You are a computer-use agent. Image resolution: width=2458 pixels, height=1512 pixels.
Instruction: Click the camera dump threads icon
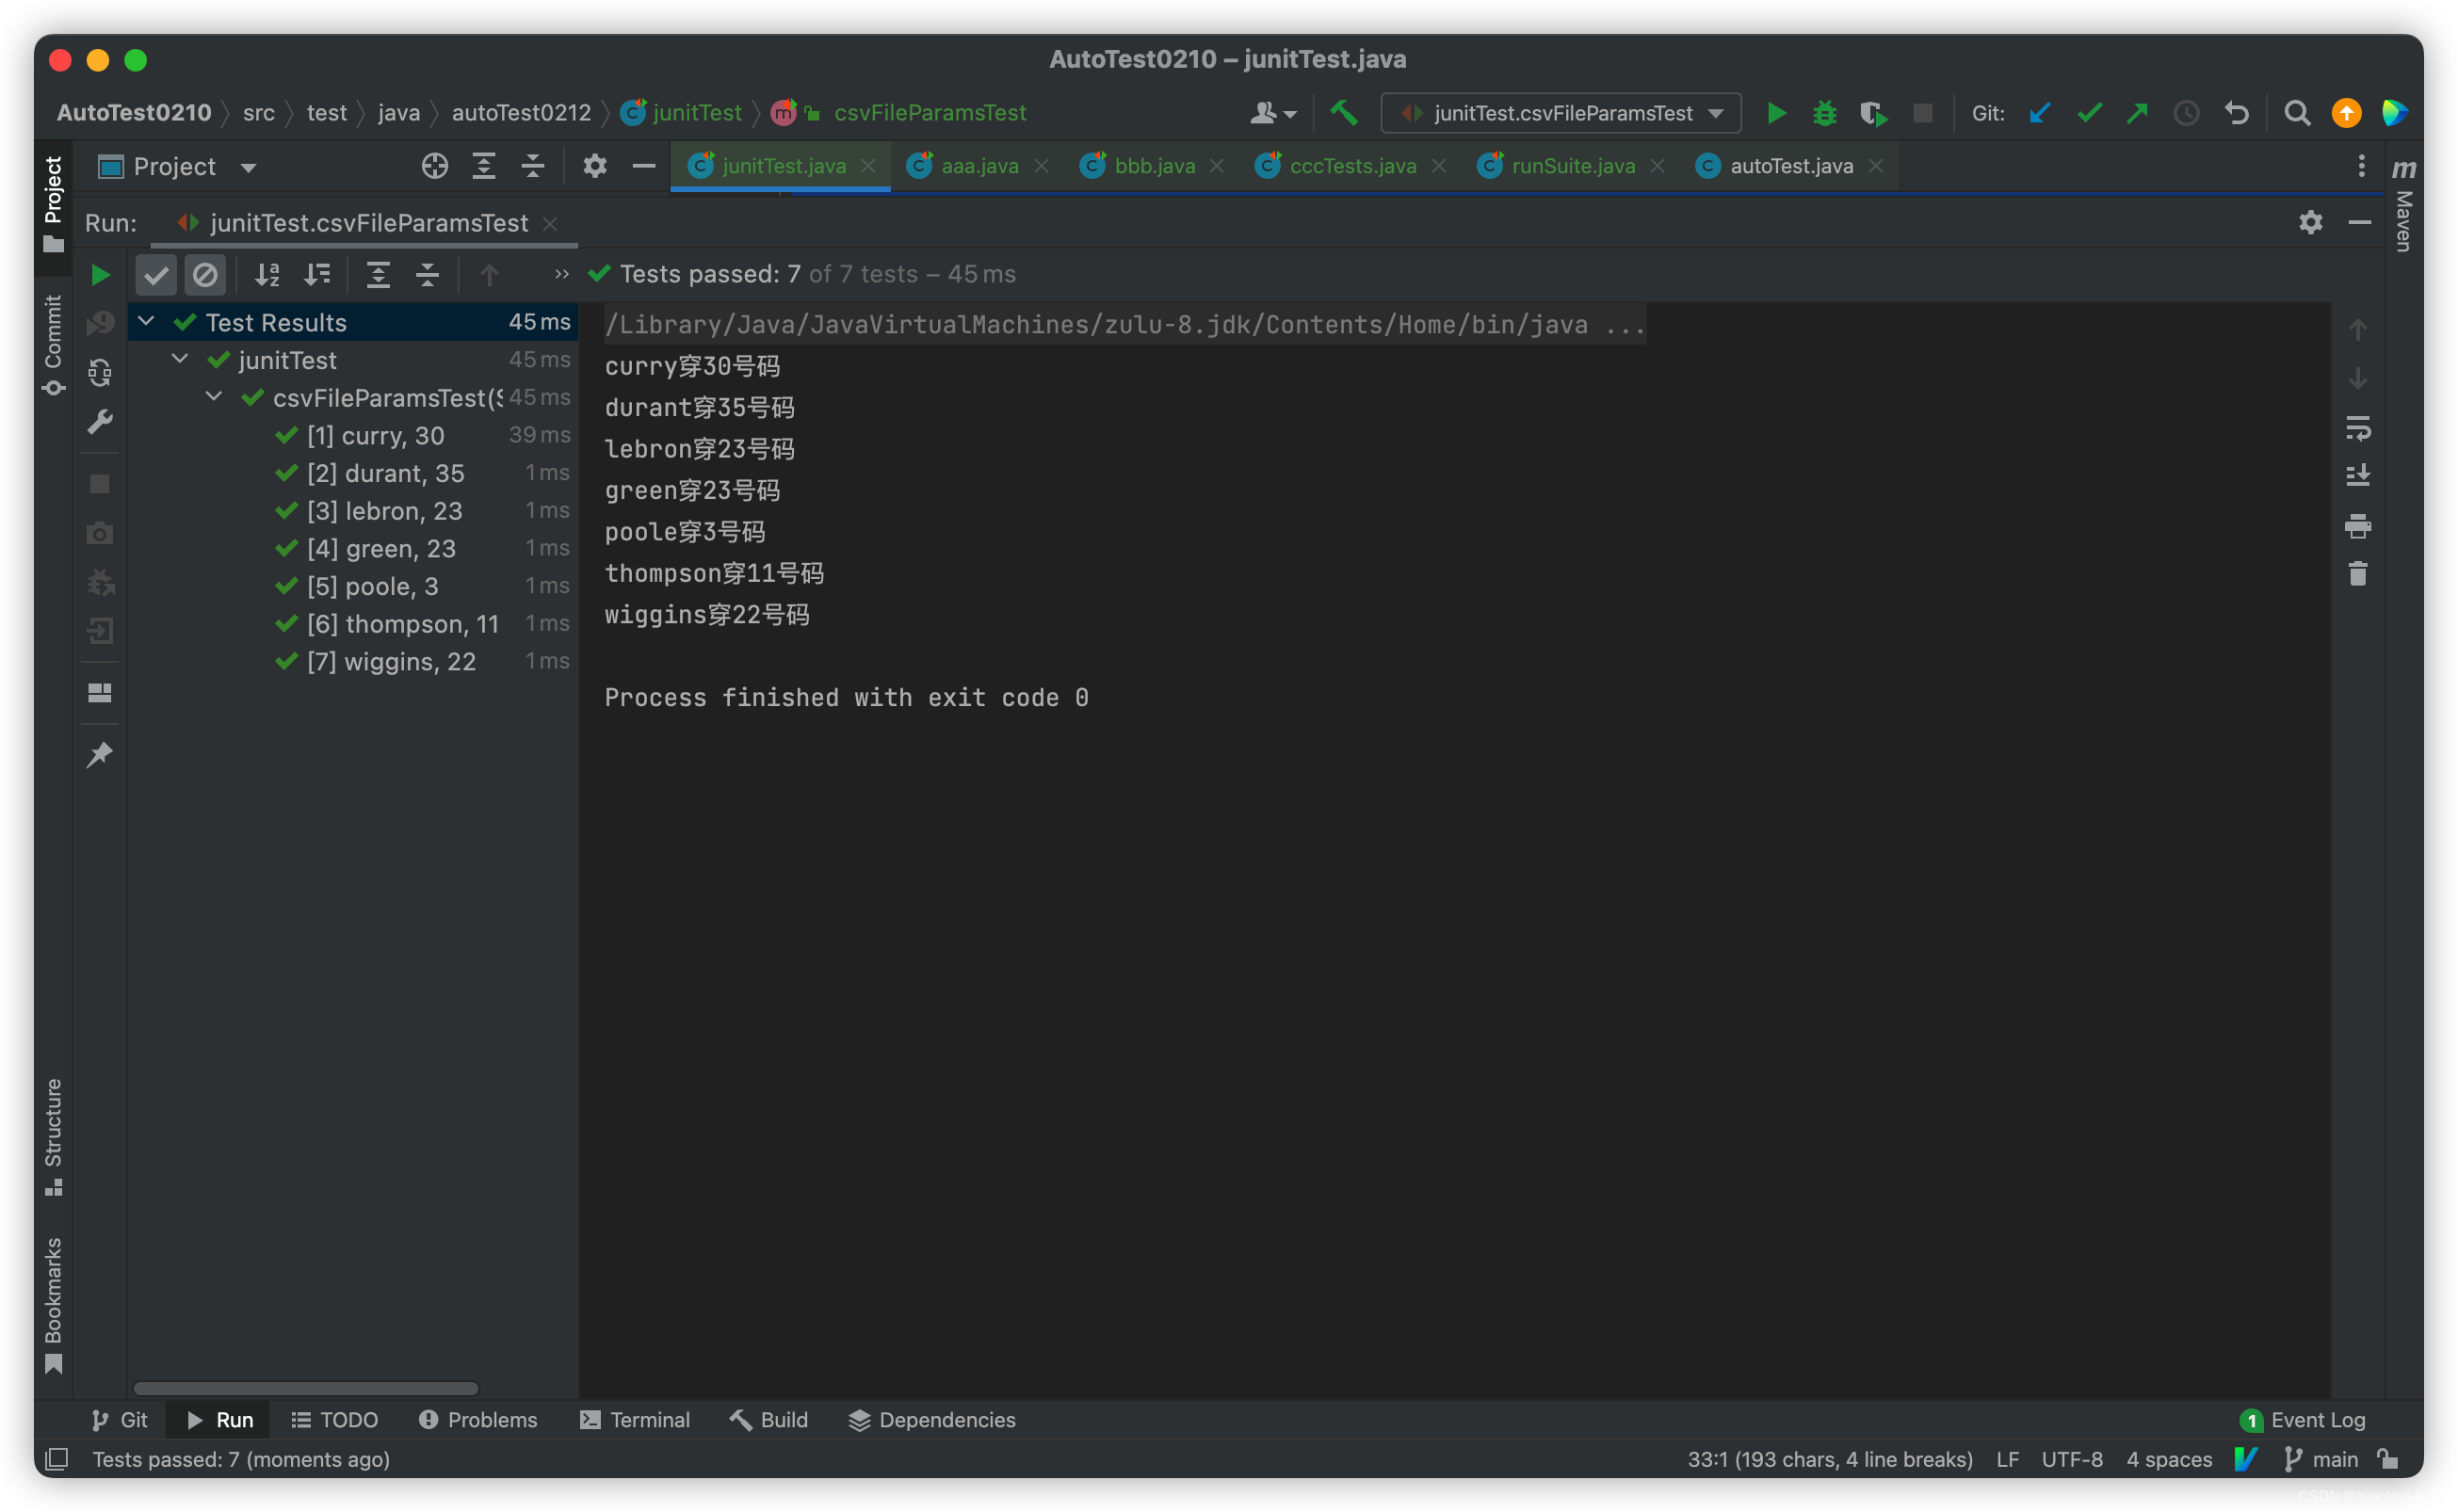tap(100, 533)
